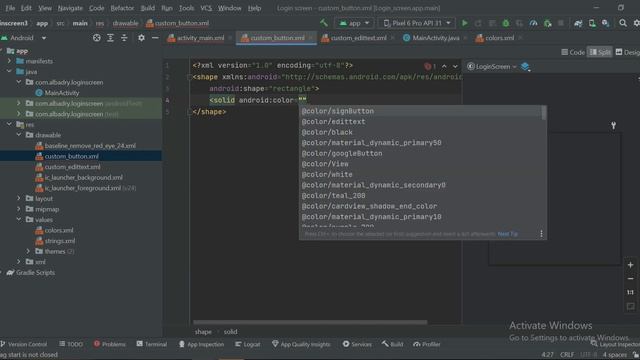Open the LoginScreen theme dropdown
The image size is (640, 360).
(492, 67)
